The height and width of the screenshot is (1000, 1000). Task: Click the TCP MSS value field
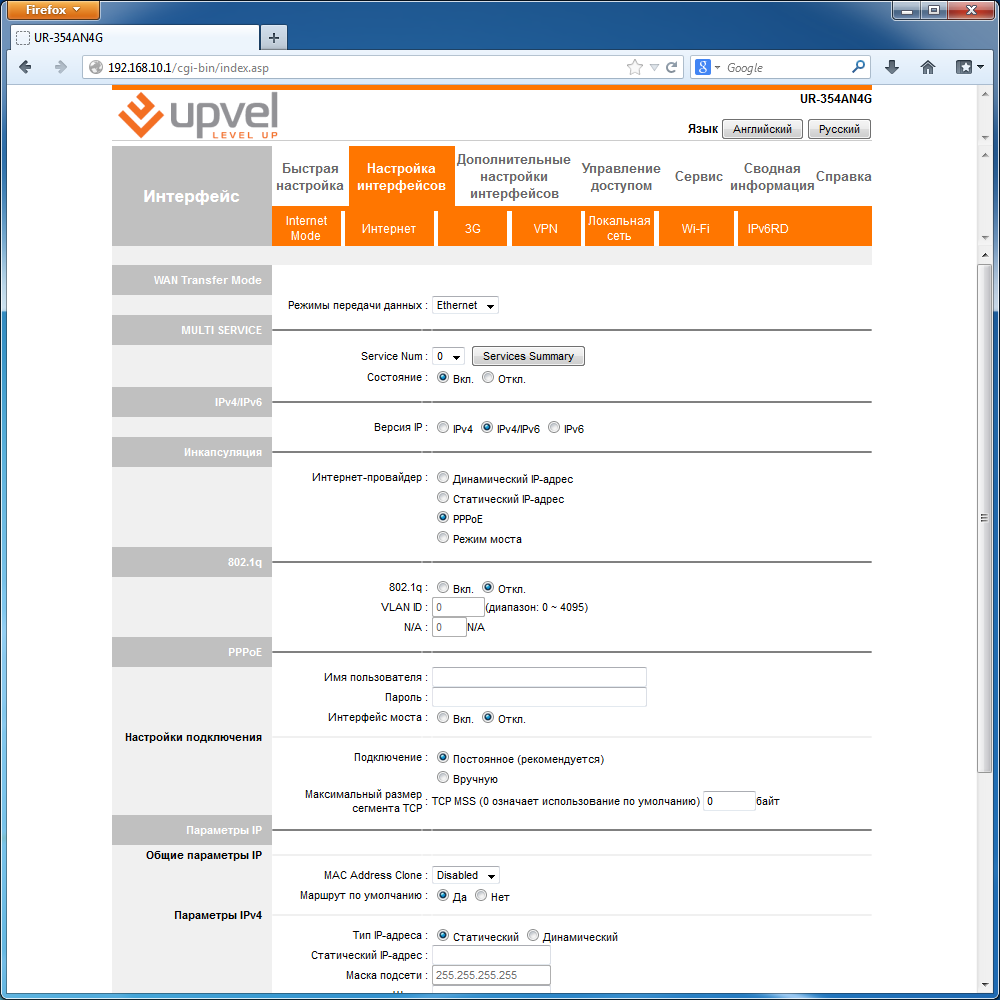point(729,801)
